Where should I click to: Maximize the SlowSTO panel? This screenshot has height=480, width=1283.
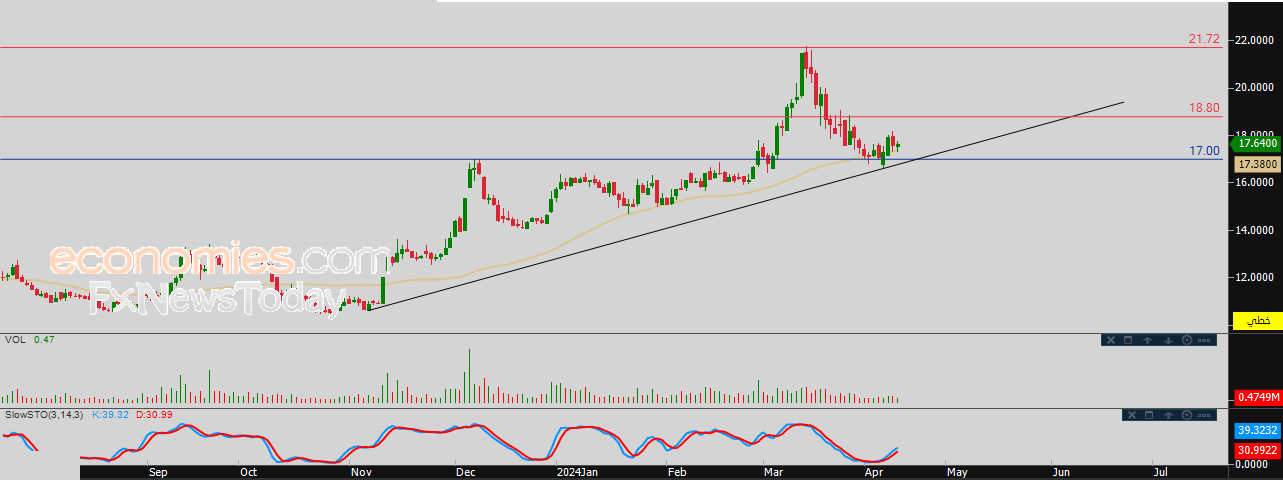point(1151,415)
